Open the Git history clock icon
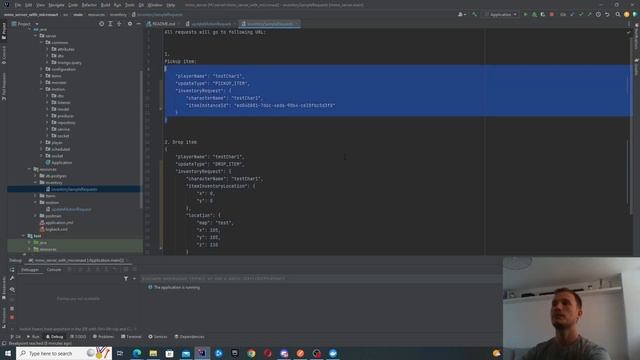 (598, 15)
